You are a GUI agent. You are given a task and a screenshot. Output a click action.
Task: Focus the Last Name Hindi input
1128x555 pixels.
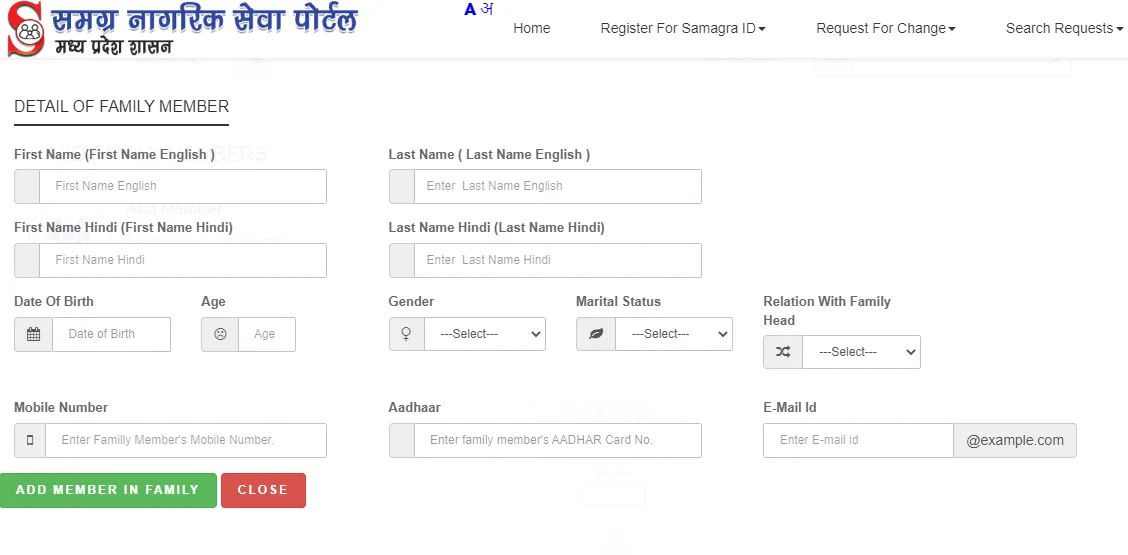point(558,261)
